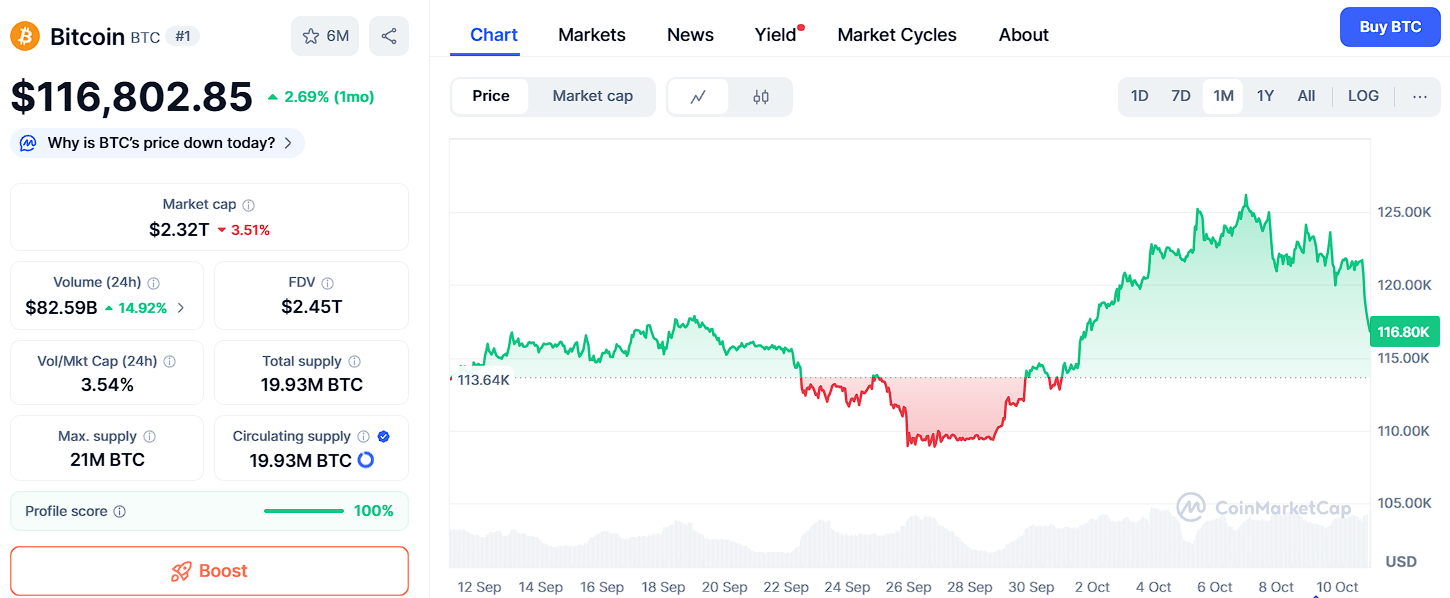The image size is (1450, 598).
Task: Open the chart more options ellipsis
Action: point(1420,97)
